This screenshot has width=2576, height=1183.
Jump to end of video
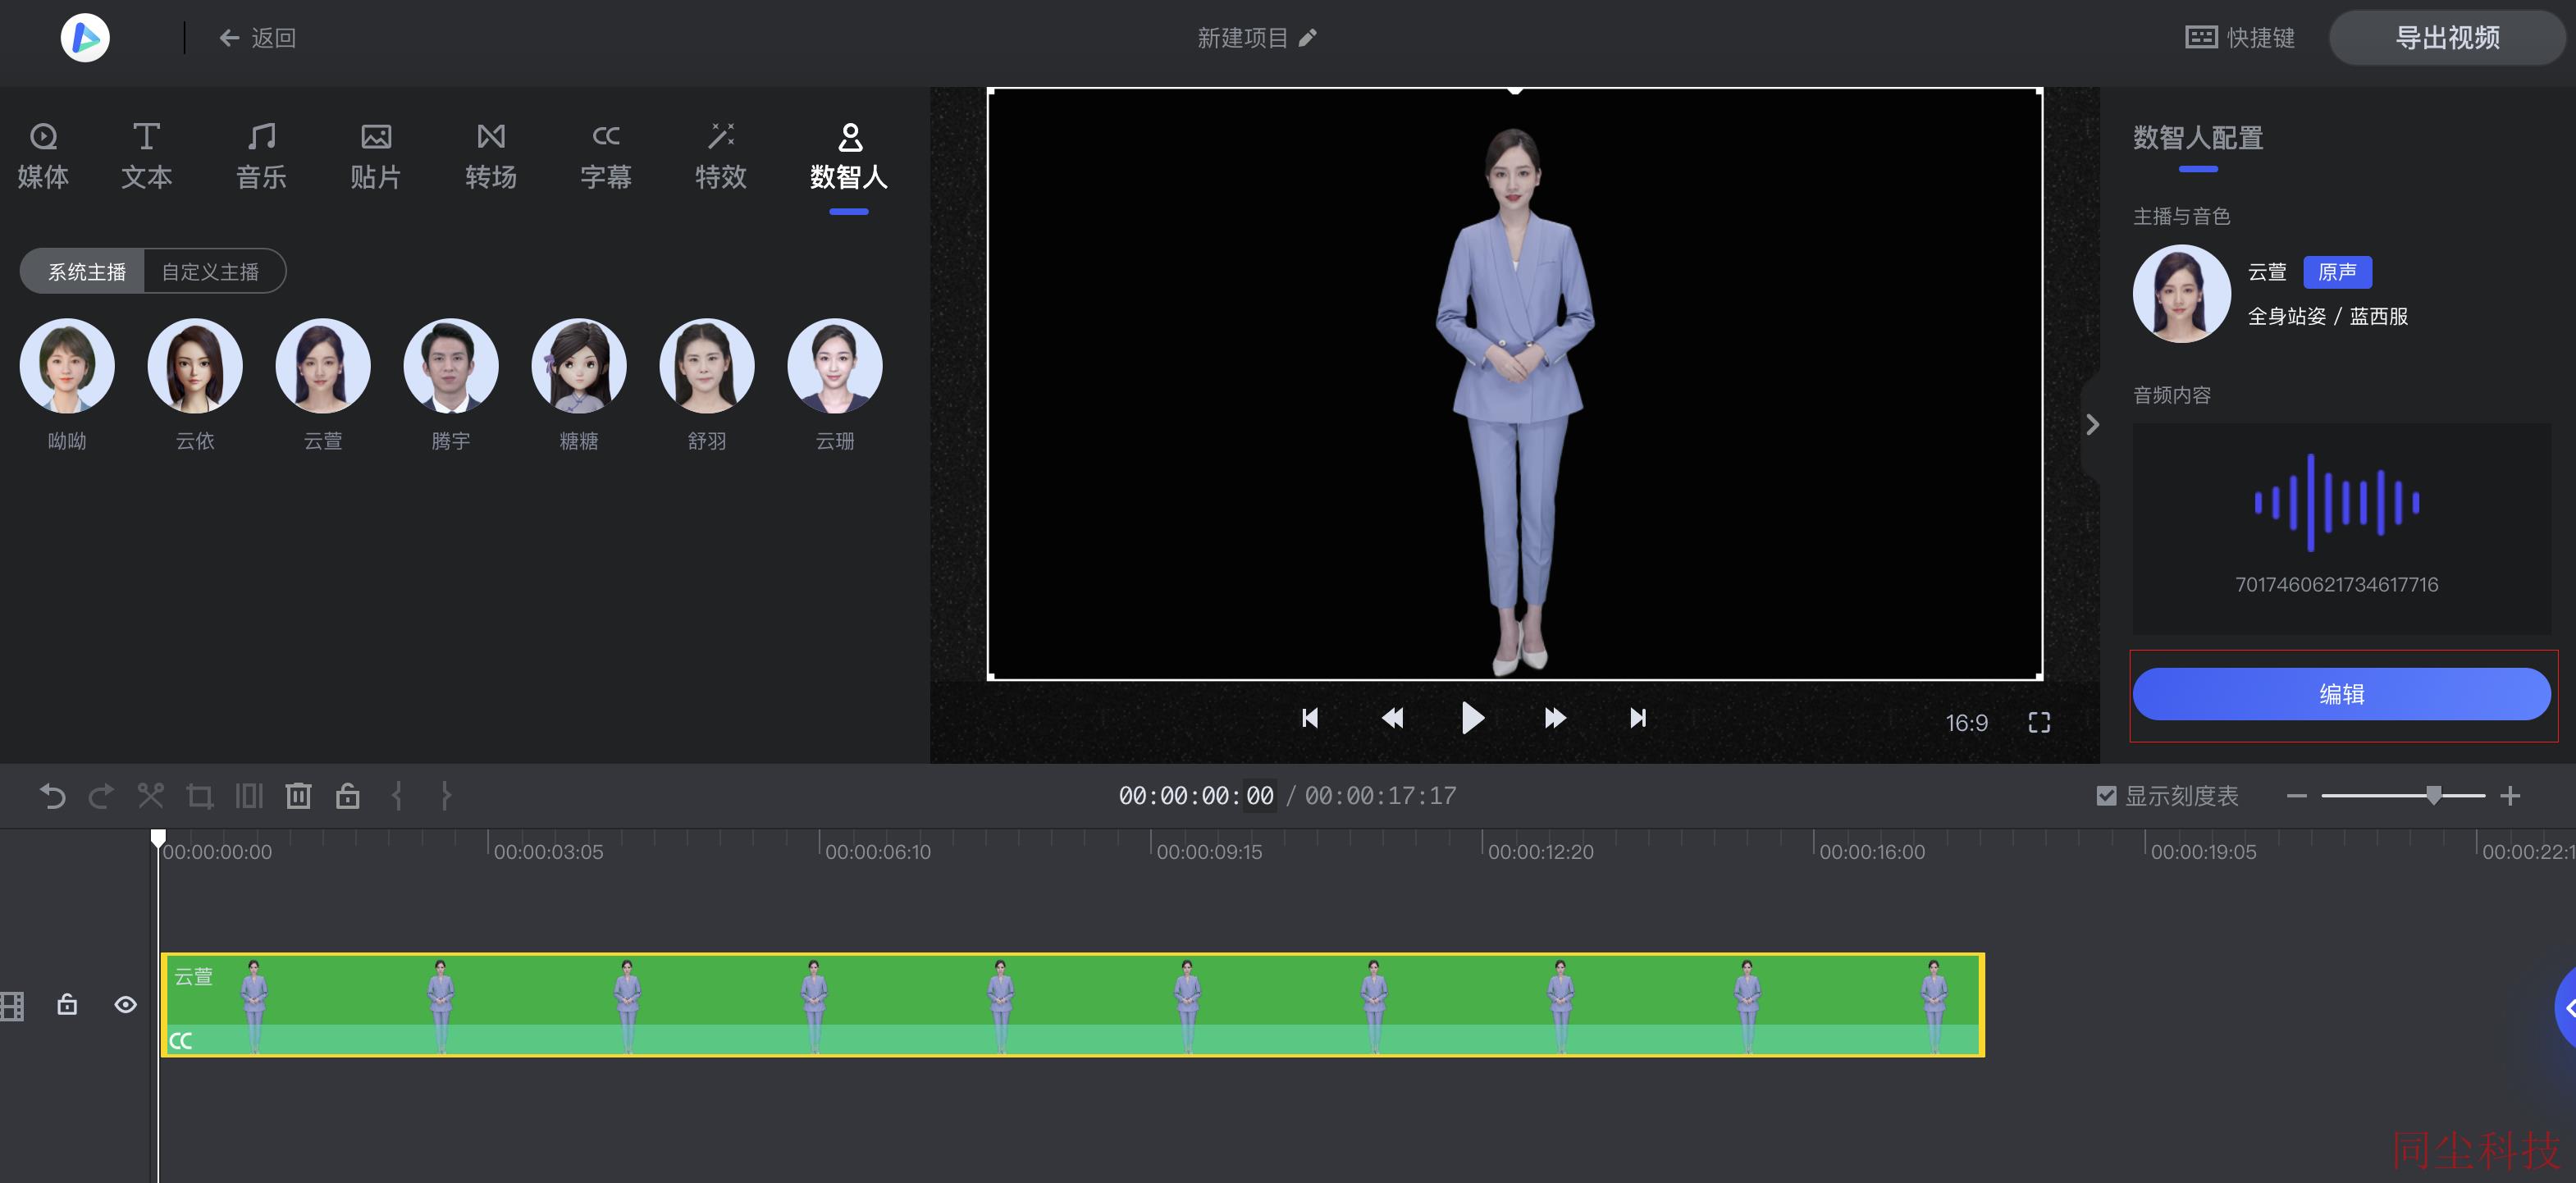(1637, 718)
